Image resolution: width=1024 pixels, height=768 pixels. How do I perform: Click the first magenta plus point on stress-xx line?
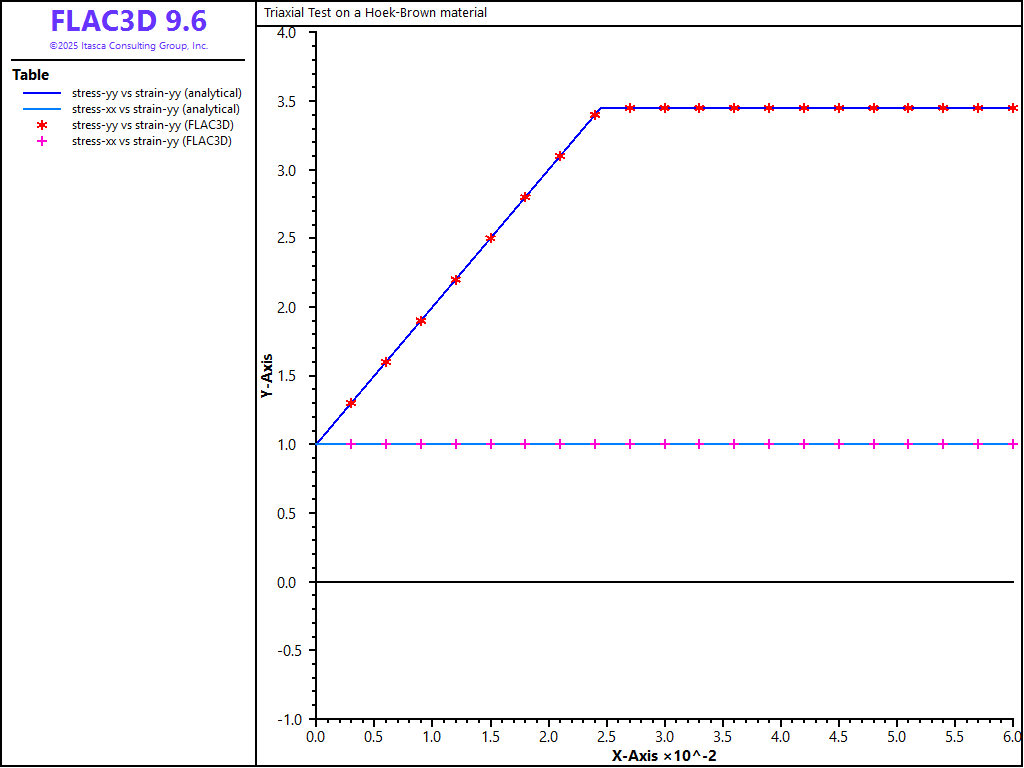[x=351, y=444]
